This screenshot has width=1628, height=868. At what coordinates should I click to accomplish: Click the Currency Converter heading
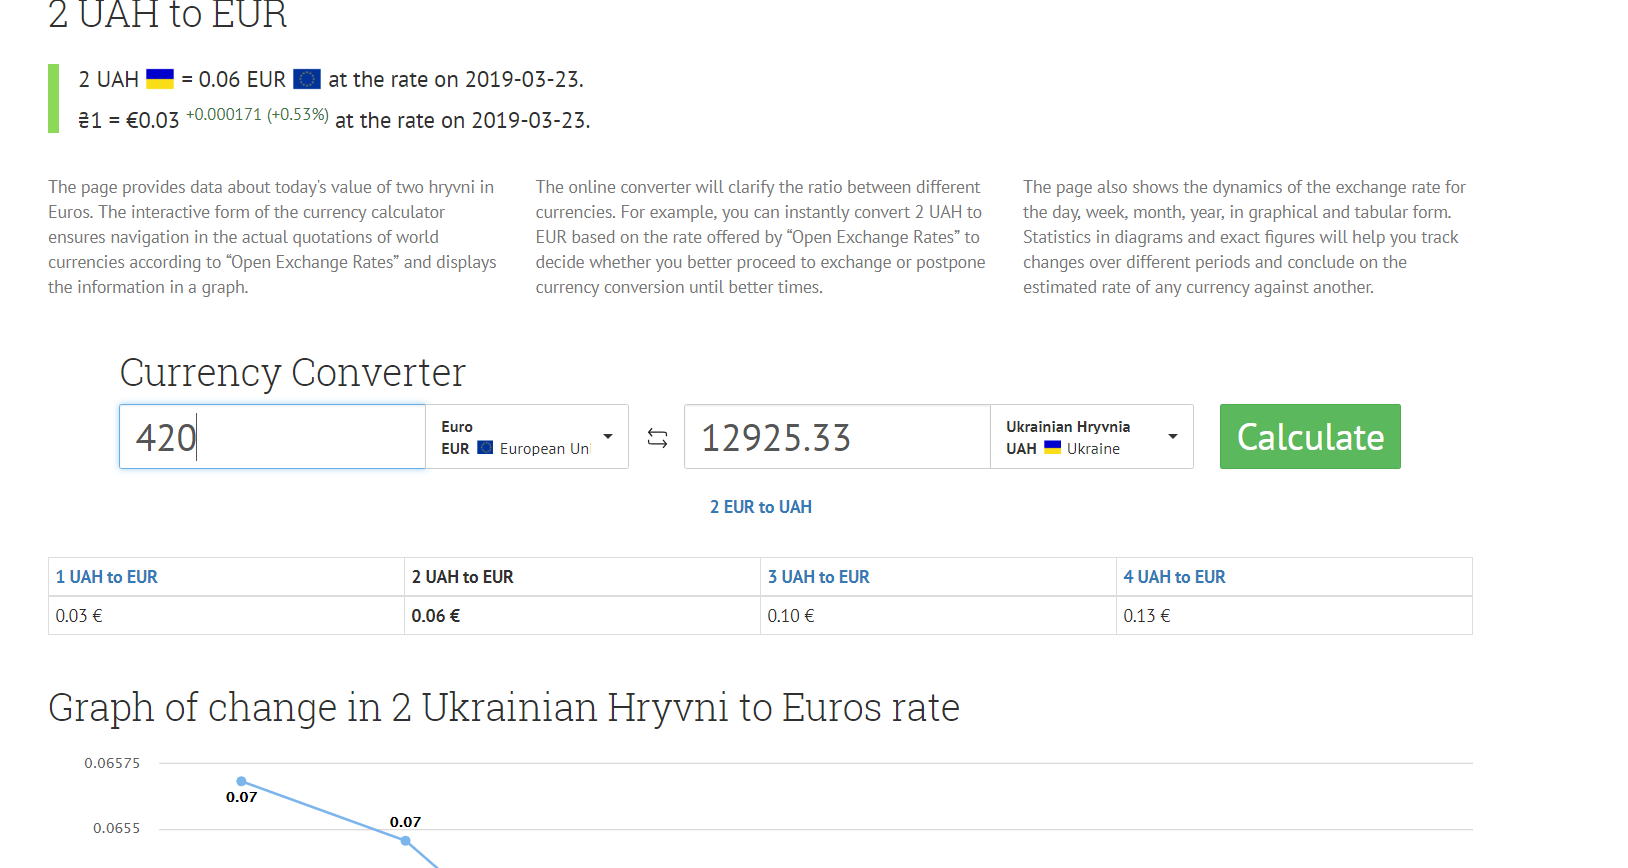[293, 373]
